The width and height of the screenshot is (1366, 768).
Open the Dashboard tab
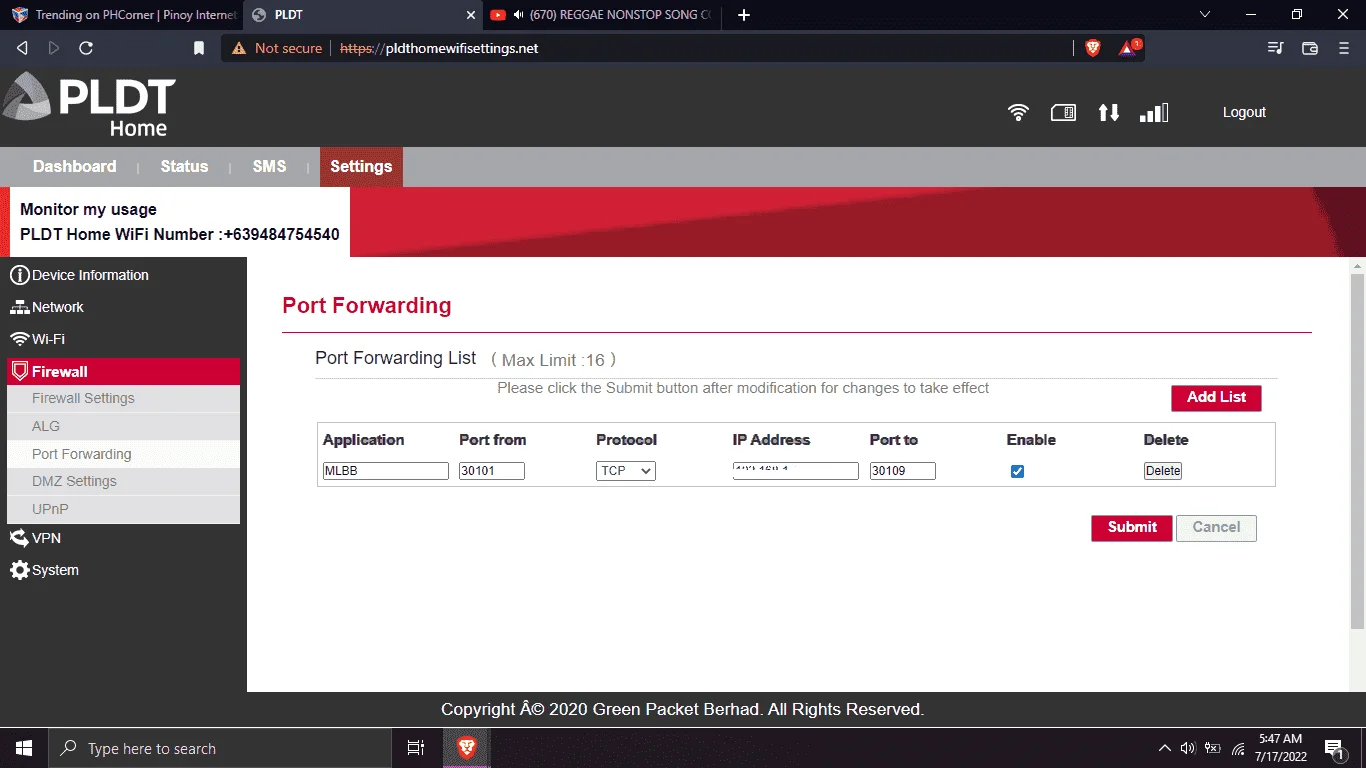pyautogui.click(x=74, y=167)
